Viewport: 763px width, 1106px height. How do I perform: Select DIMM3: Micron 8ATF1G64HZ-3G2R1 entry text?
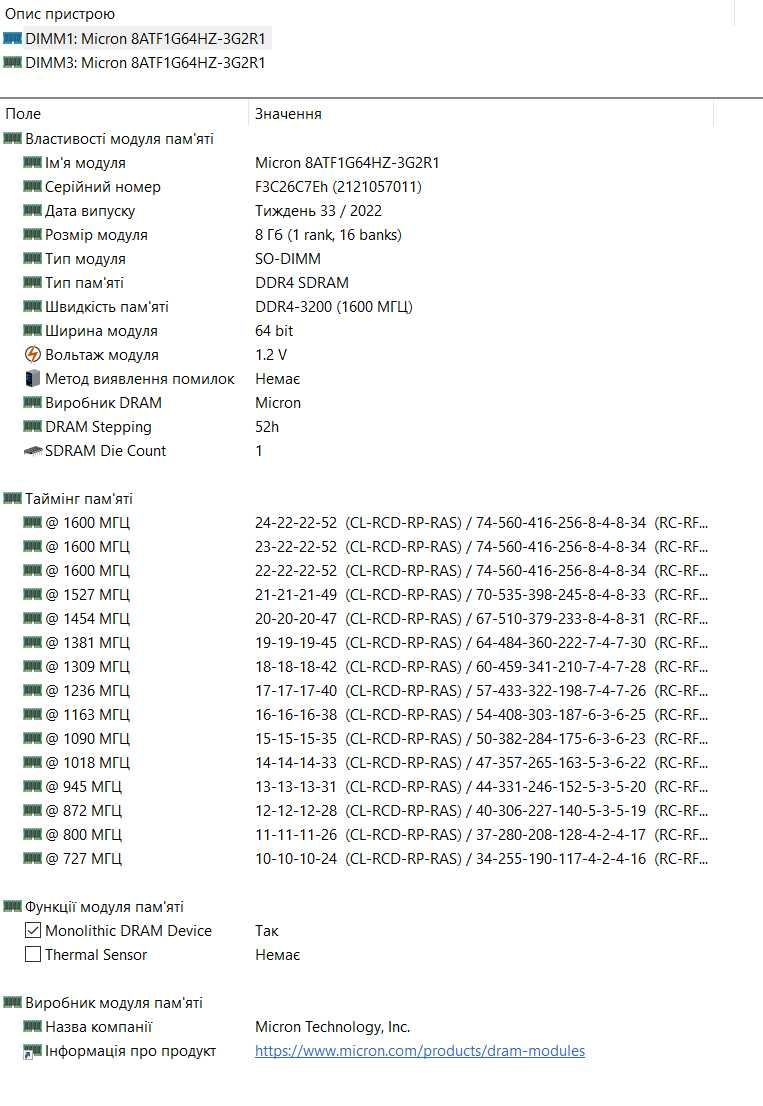(x=145, y=62)
